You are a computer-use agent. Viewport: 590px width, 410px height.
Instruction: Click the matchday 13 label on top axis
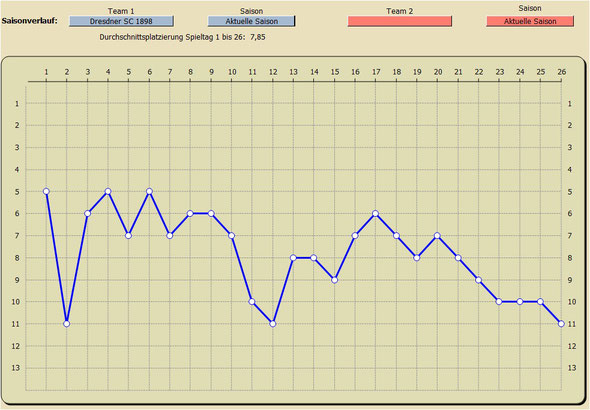coord(293,72)
